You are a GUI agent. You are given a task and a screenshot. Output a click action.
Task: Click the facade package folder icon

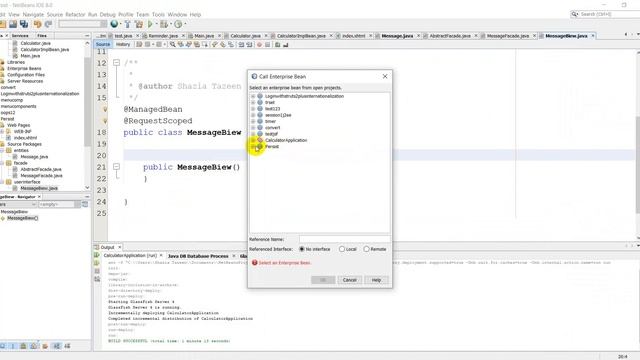click(x=9, y=163)
